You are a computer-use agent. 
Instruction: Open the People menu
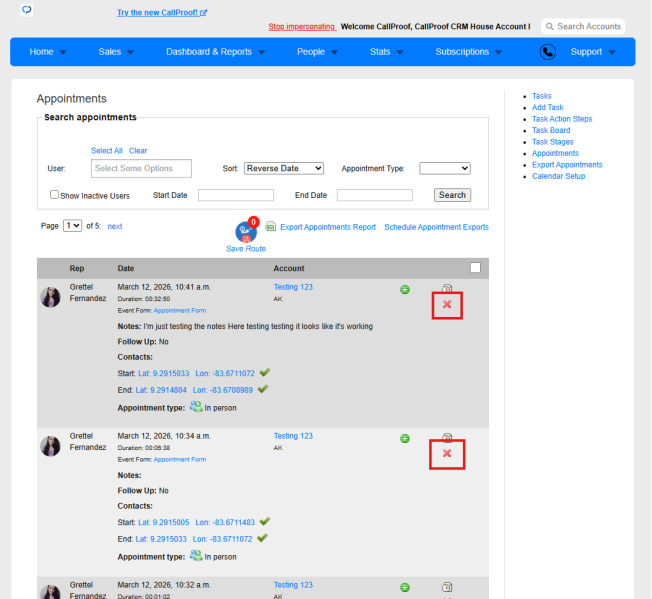click(317, 52)
